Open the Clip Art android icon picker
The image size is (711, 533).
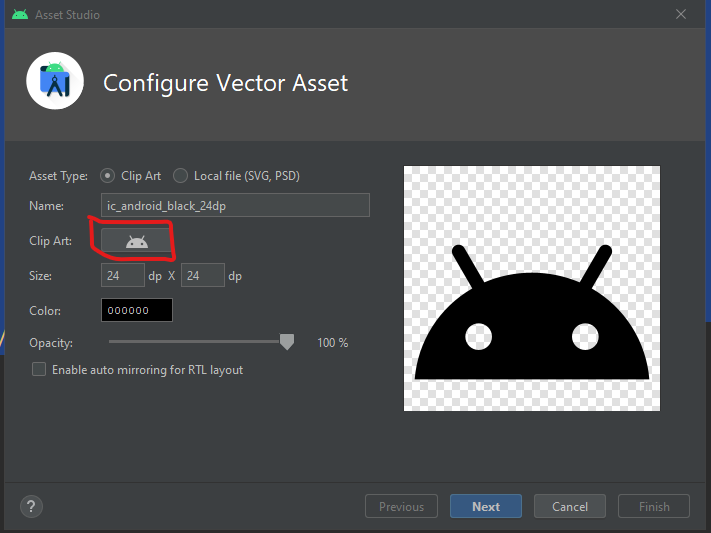coord(136,241)
